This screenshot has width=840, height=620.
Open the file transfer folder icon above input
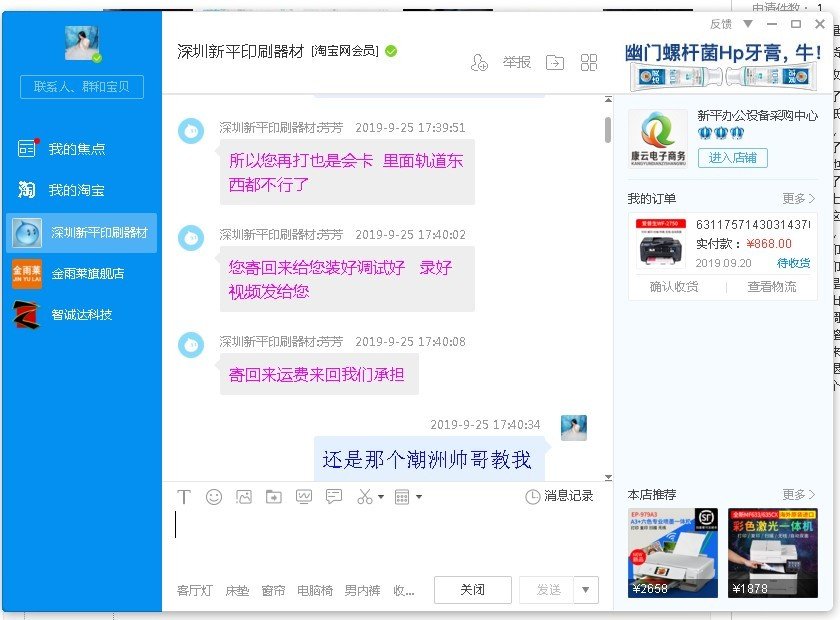[x=273, y=496]
